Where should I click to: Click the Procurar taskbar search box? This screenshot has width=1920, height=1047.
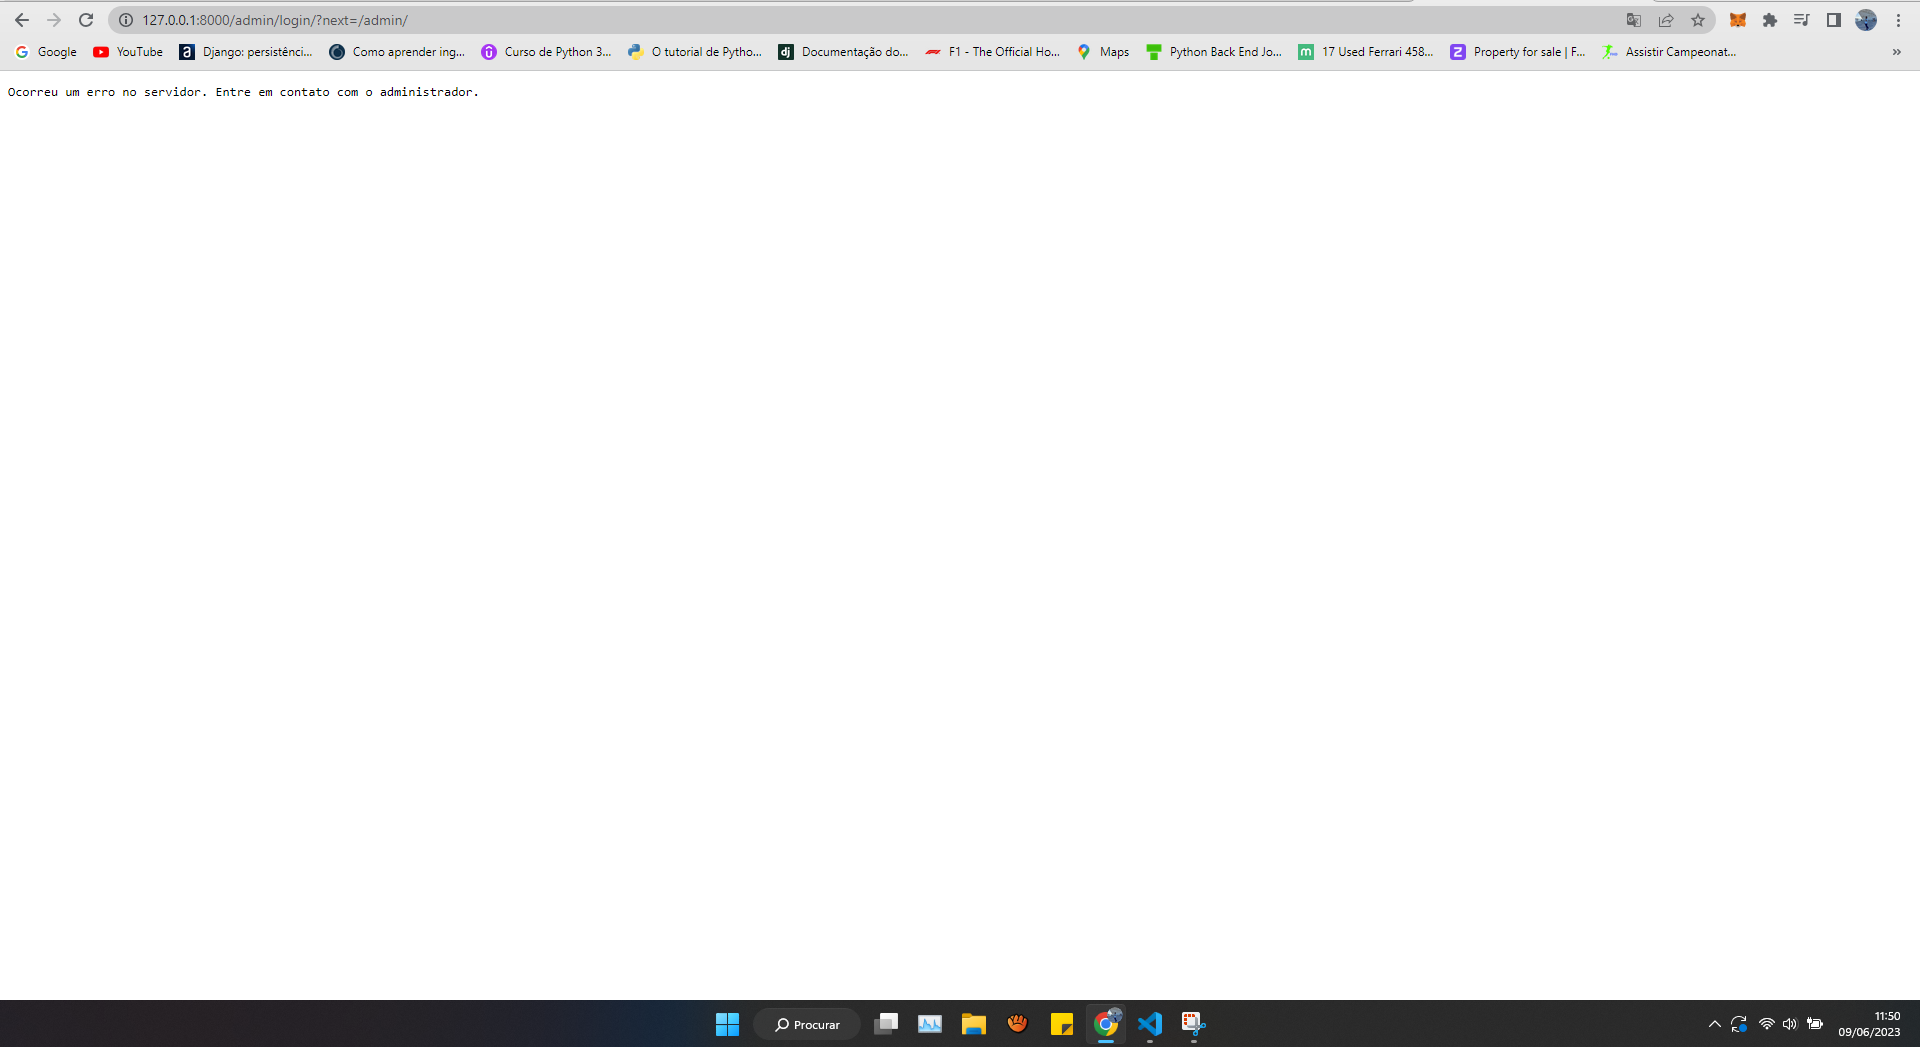tap(807, 1024)
